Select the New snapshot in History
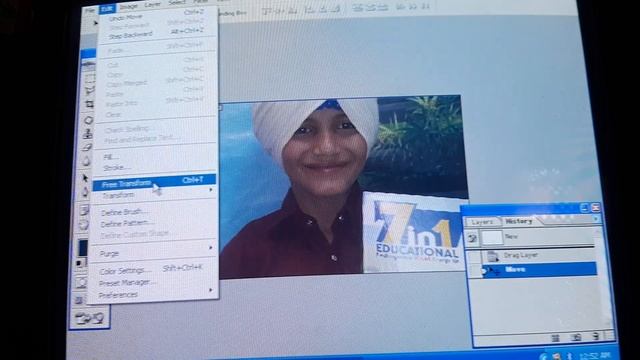Image resolution: width=640 pixels, height=360 pixels. (530, 237)
